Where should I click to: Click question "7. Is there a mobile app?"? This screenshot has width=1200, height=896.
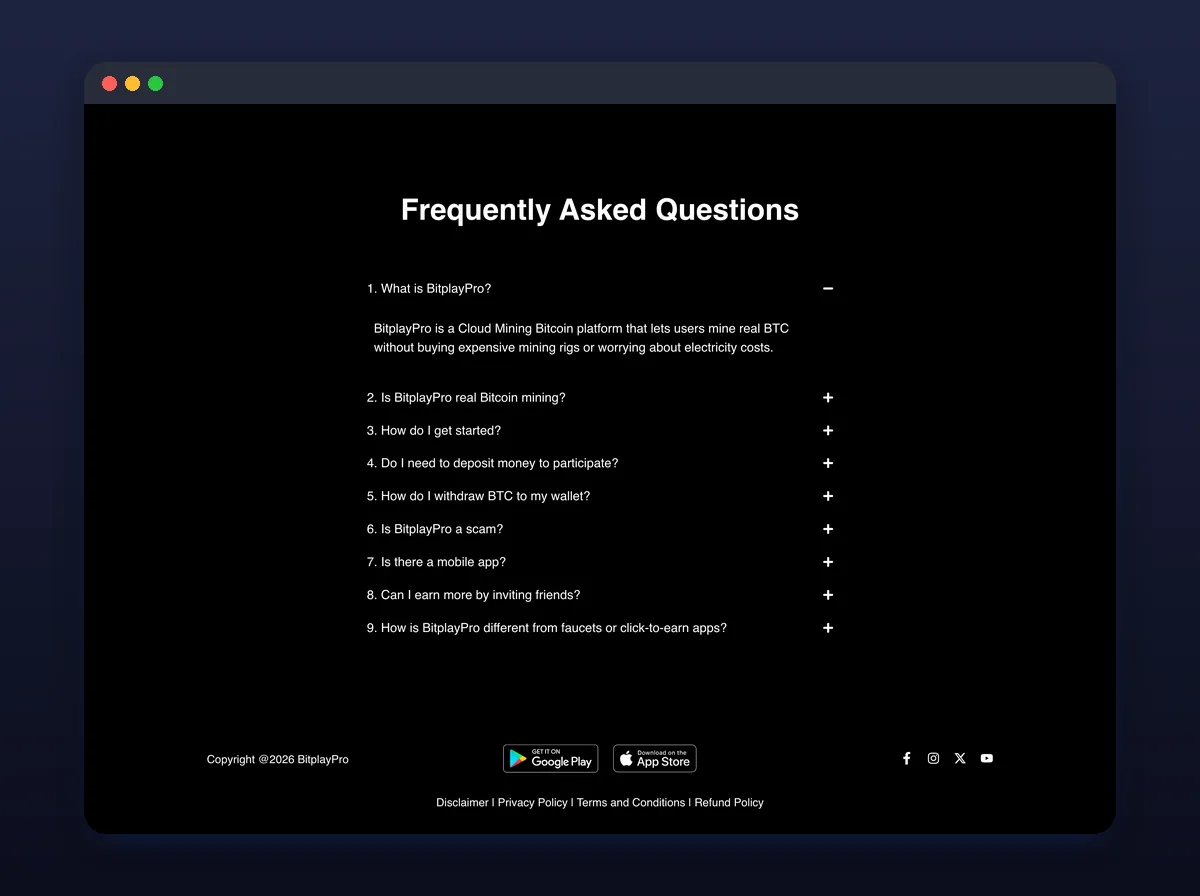tap(436, 563)
